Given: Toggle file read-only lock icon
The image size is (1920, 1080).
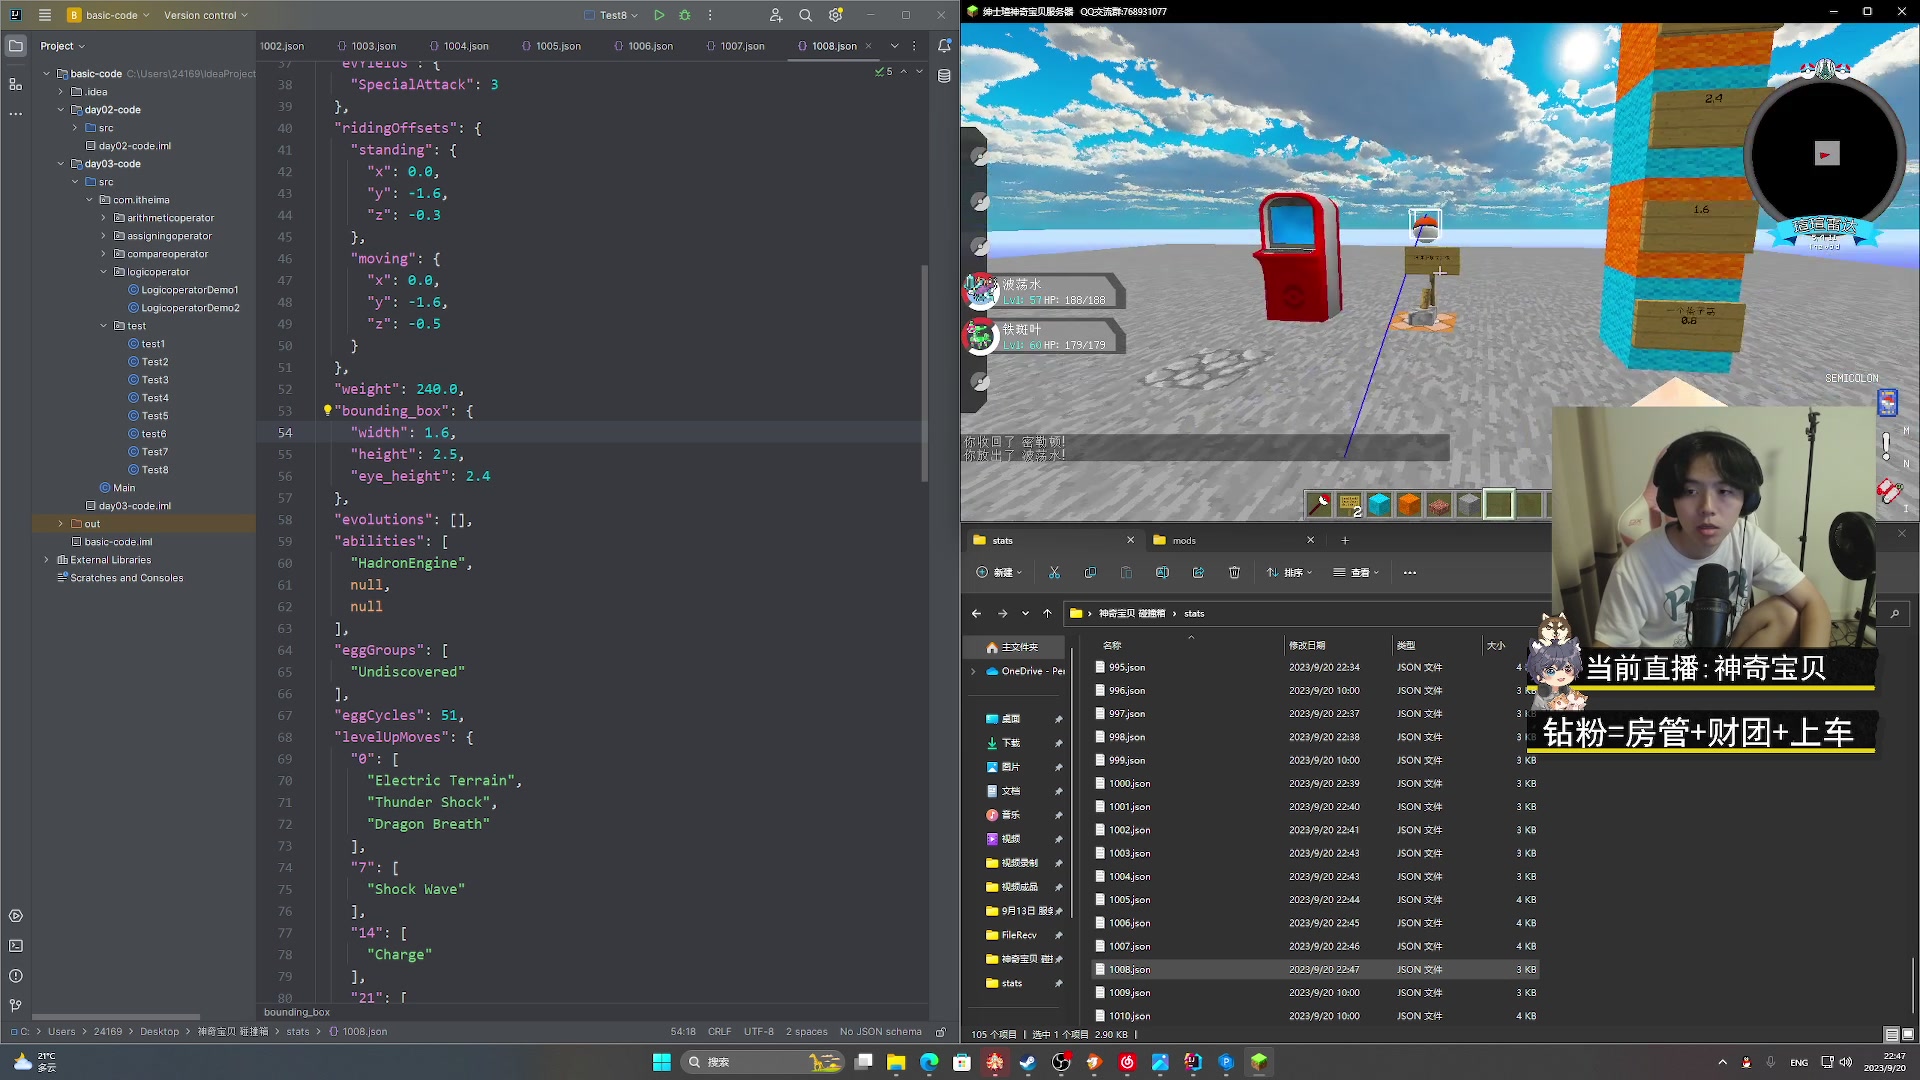Looking at the screenshot, I should [940, 1031].
